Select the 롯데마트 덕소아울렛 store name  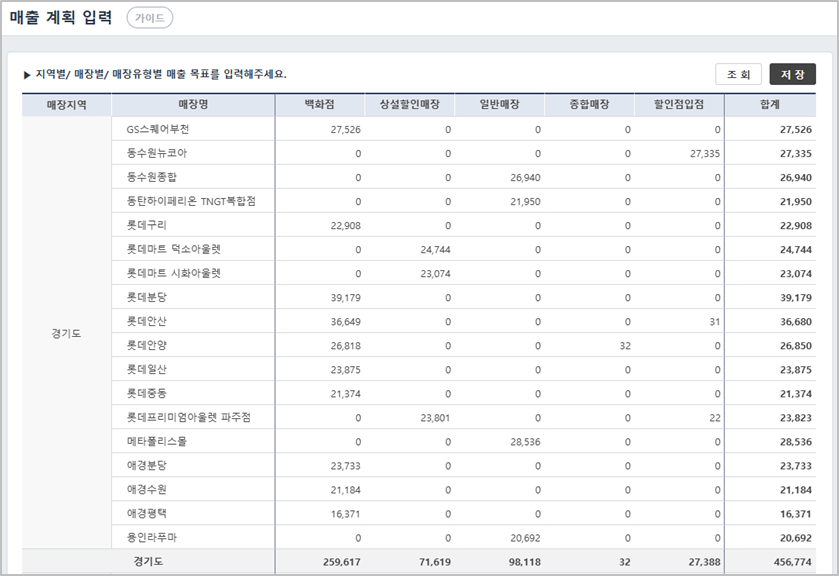[x=173, y=249]
